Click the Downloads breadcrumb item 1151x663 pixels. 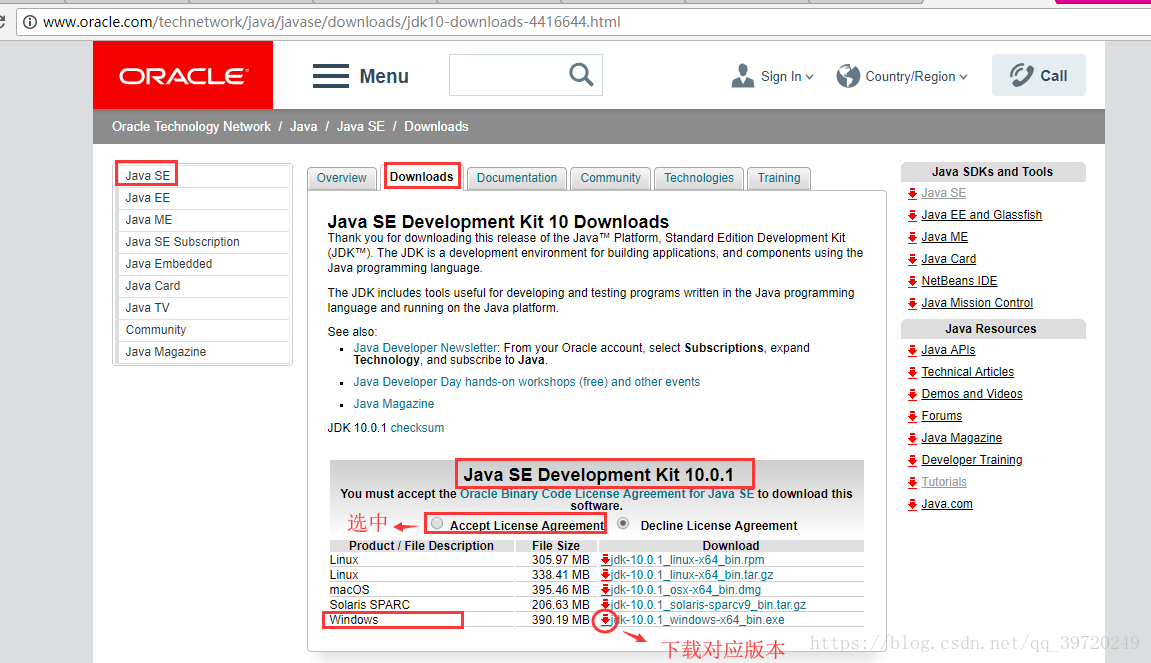pyautogui.click(x=436, y=126)
